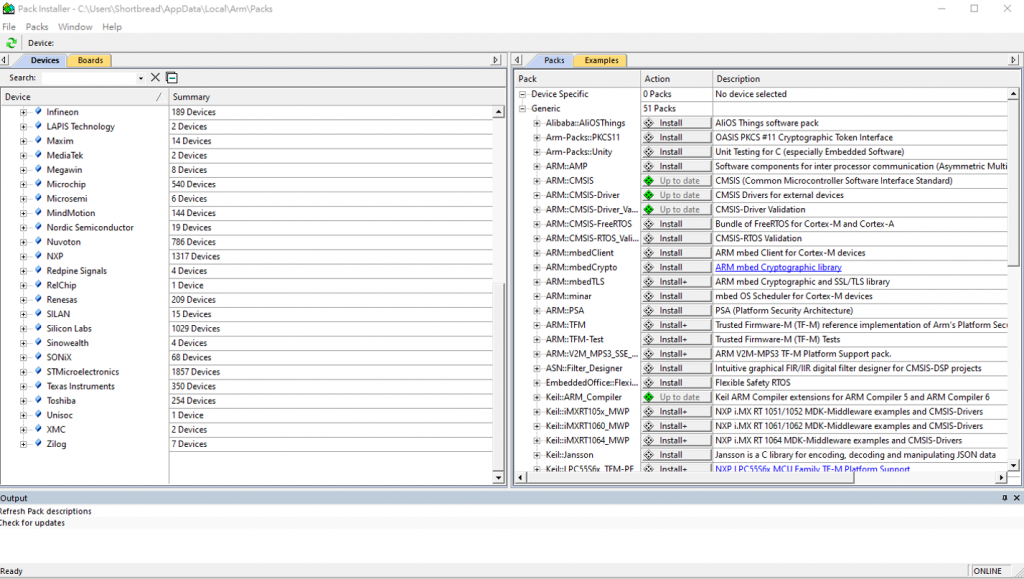Click Install for ARM::PSA pack
Image resolution: width=1024 pixels, height=579 pixels.
coord(677,311)
